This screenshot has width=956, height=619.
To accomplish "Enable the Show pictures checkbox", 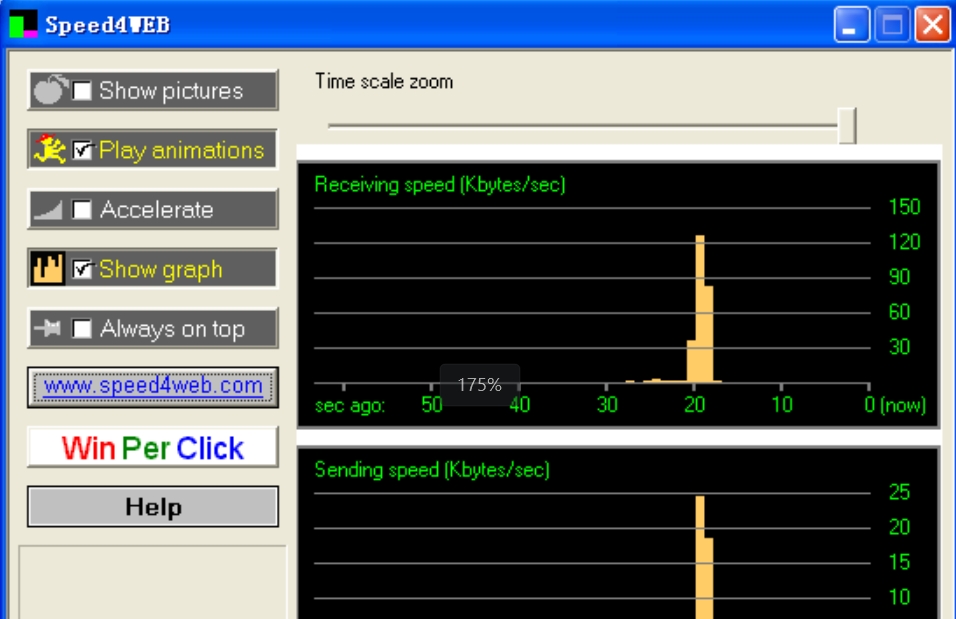I will pyautogui.click(x=82, y=91).
